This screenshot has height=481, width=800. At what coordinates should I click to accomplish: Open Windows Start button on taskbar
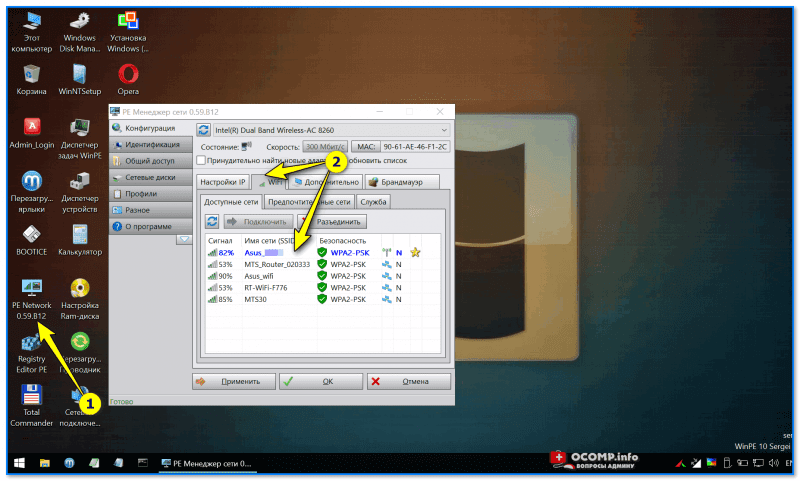(19, 463)
